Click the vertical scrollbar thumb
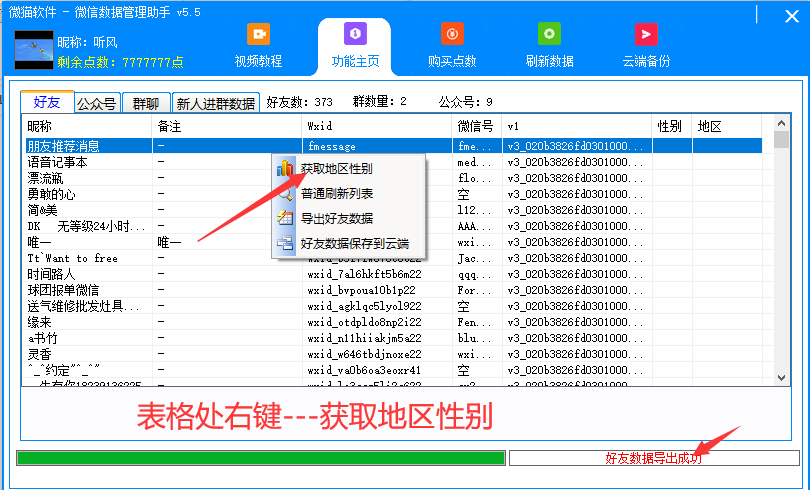This screenshot has height=490, width=810. [781, 139]
